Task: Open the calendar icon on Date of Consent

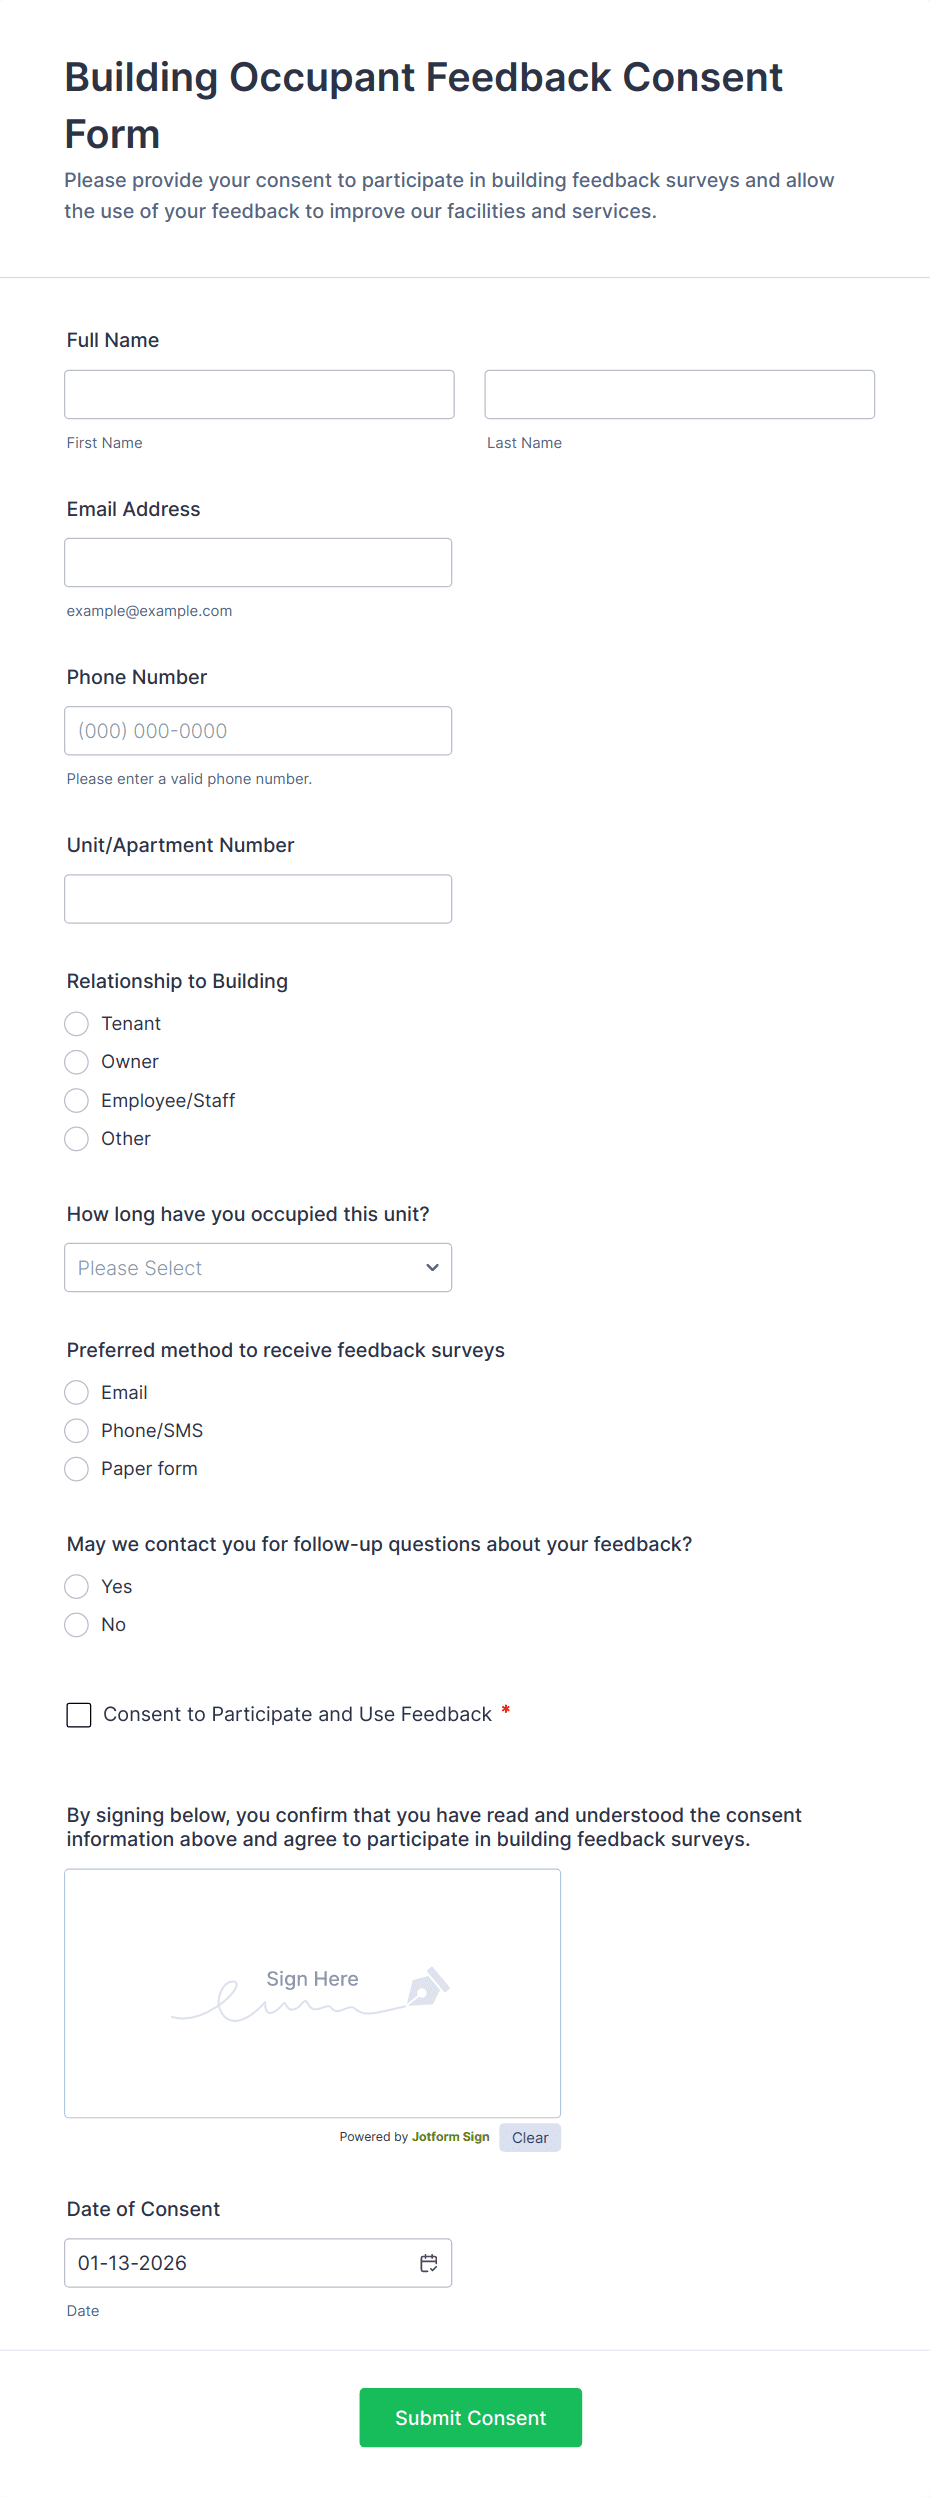Action: (x=428, y=2262)
